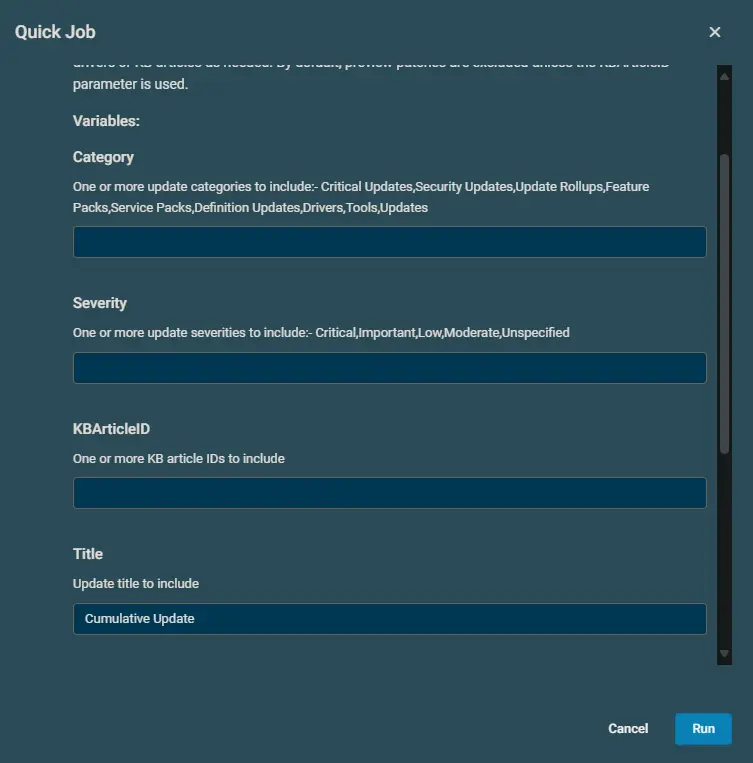Image resolution: width=753 pixels, height=763 pixels.
Task: Click the Variables heading
Action: (x=106, y=121)
